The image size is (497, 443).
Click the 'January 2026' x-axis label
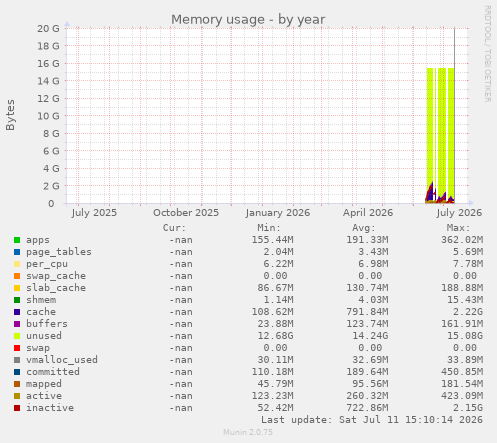[x=278, y=213]
